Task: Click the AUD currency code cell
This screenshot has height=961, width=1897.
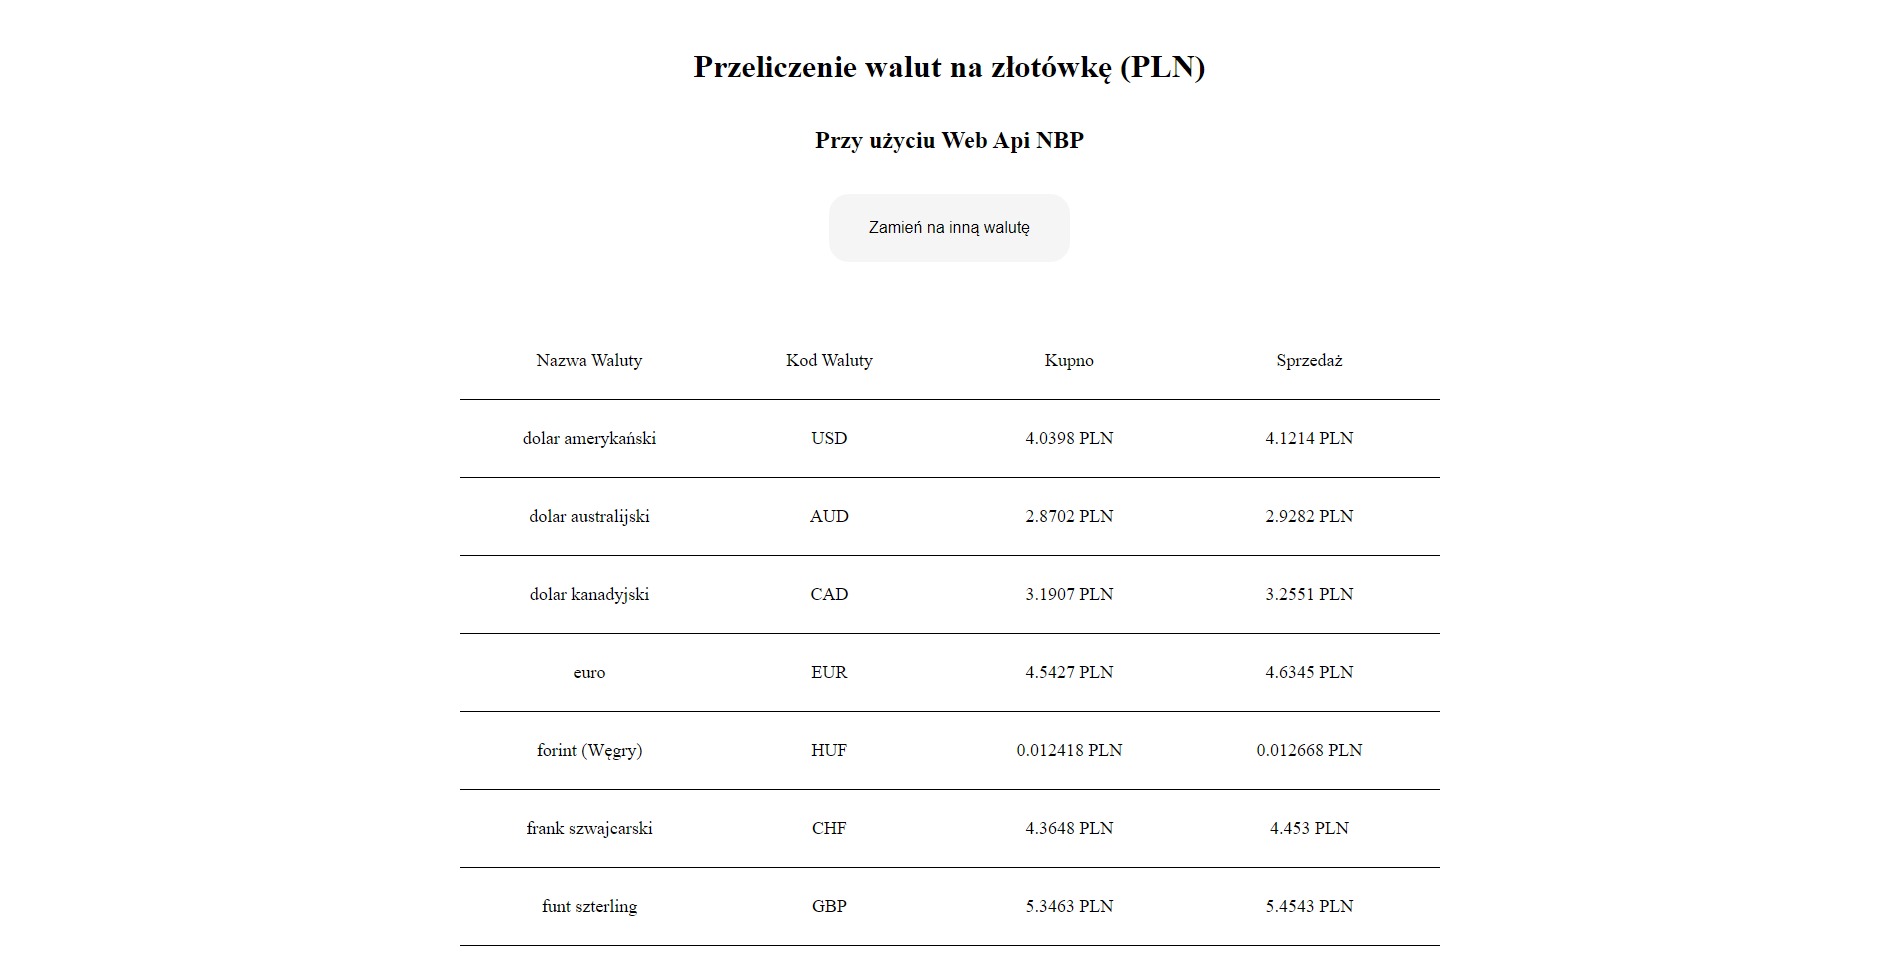Action: click(828, 517)
